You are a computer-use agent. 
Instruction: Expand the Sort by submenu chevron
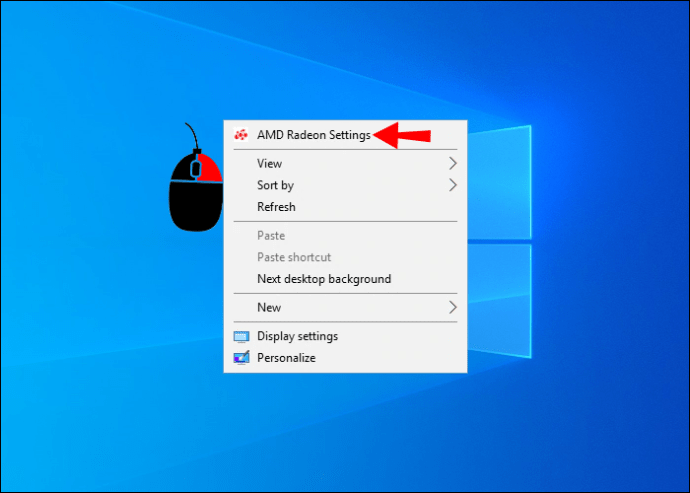click(x=453, y=185)
